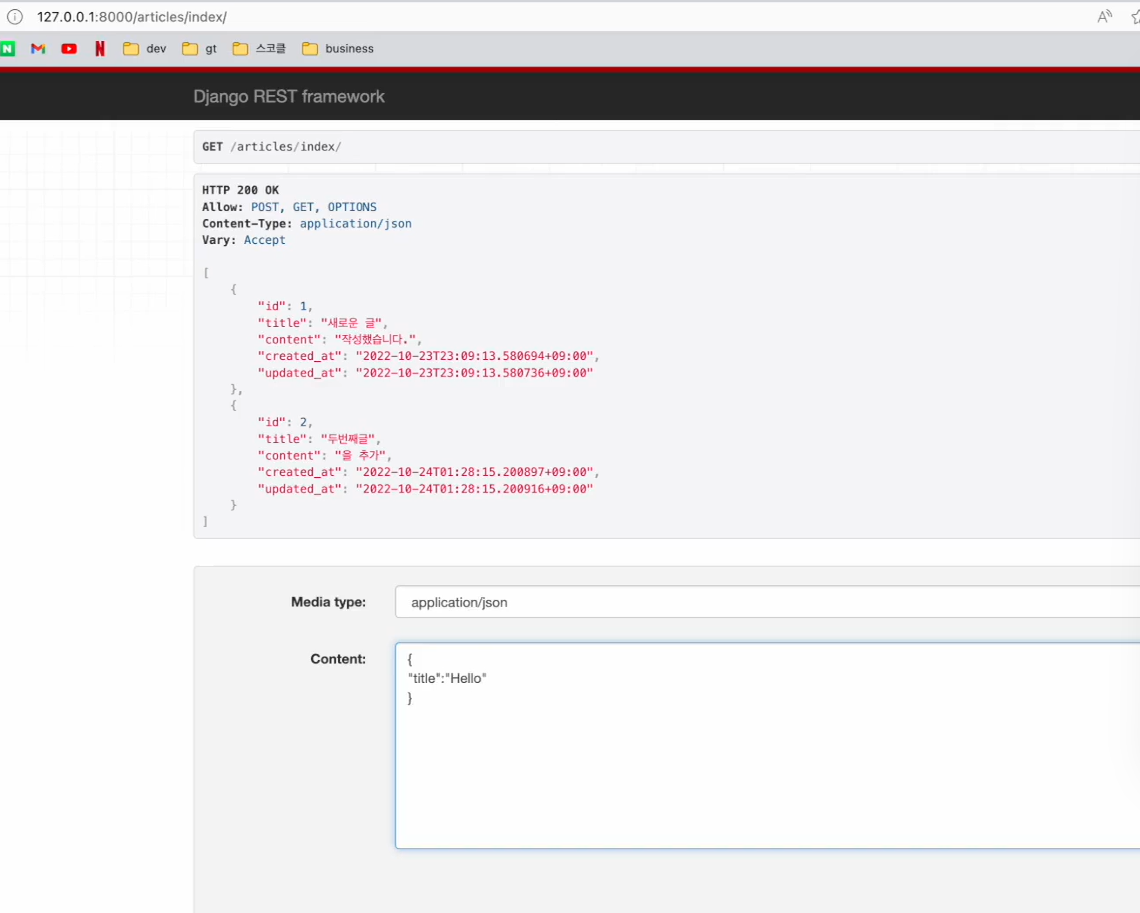Click the title value "새로운 글"
The image size is (1140, 913).
pyautogui.click(x=351, y=323)
